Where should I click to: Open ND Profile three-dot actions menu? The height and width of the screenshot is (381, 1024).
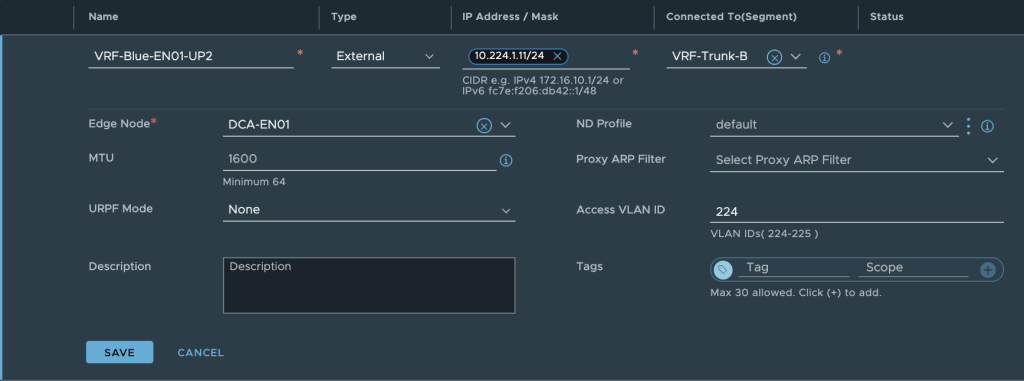pos(968,125)
